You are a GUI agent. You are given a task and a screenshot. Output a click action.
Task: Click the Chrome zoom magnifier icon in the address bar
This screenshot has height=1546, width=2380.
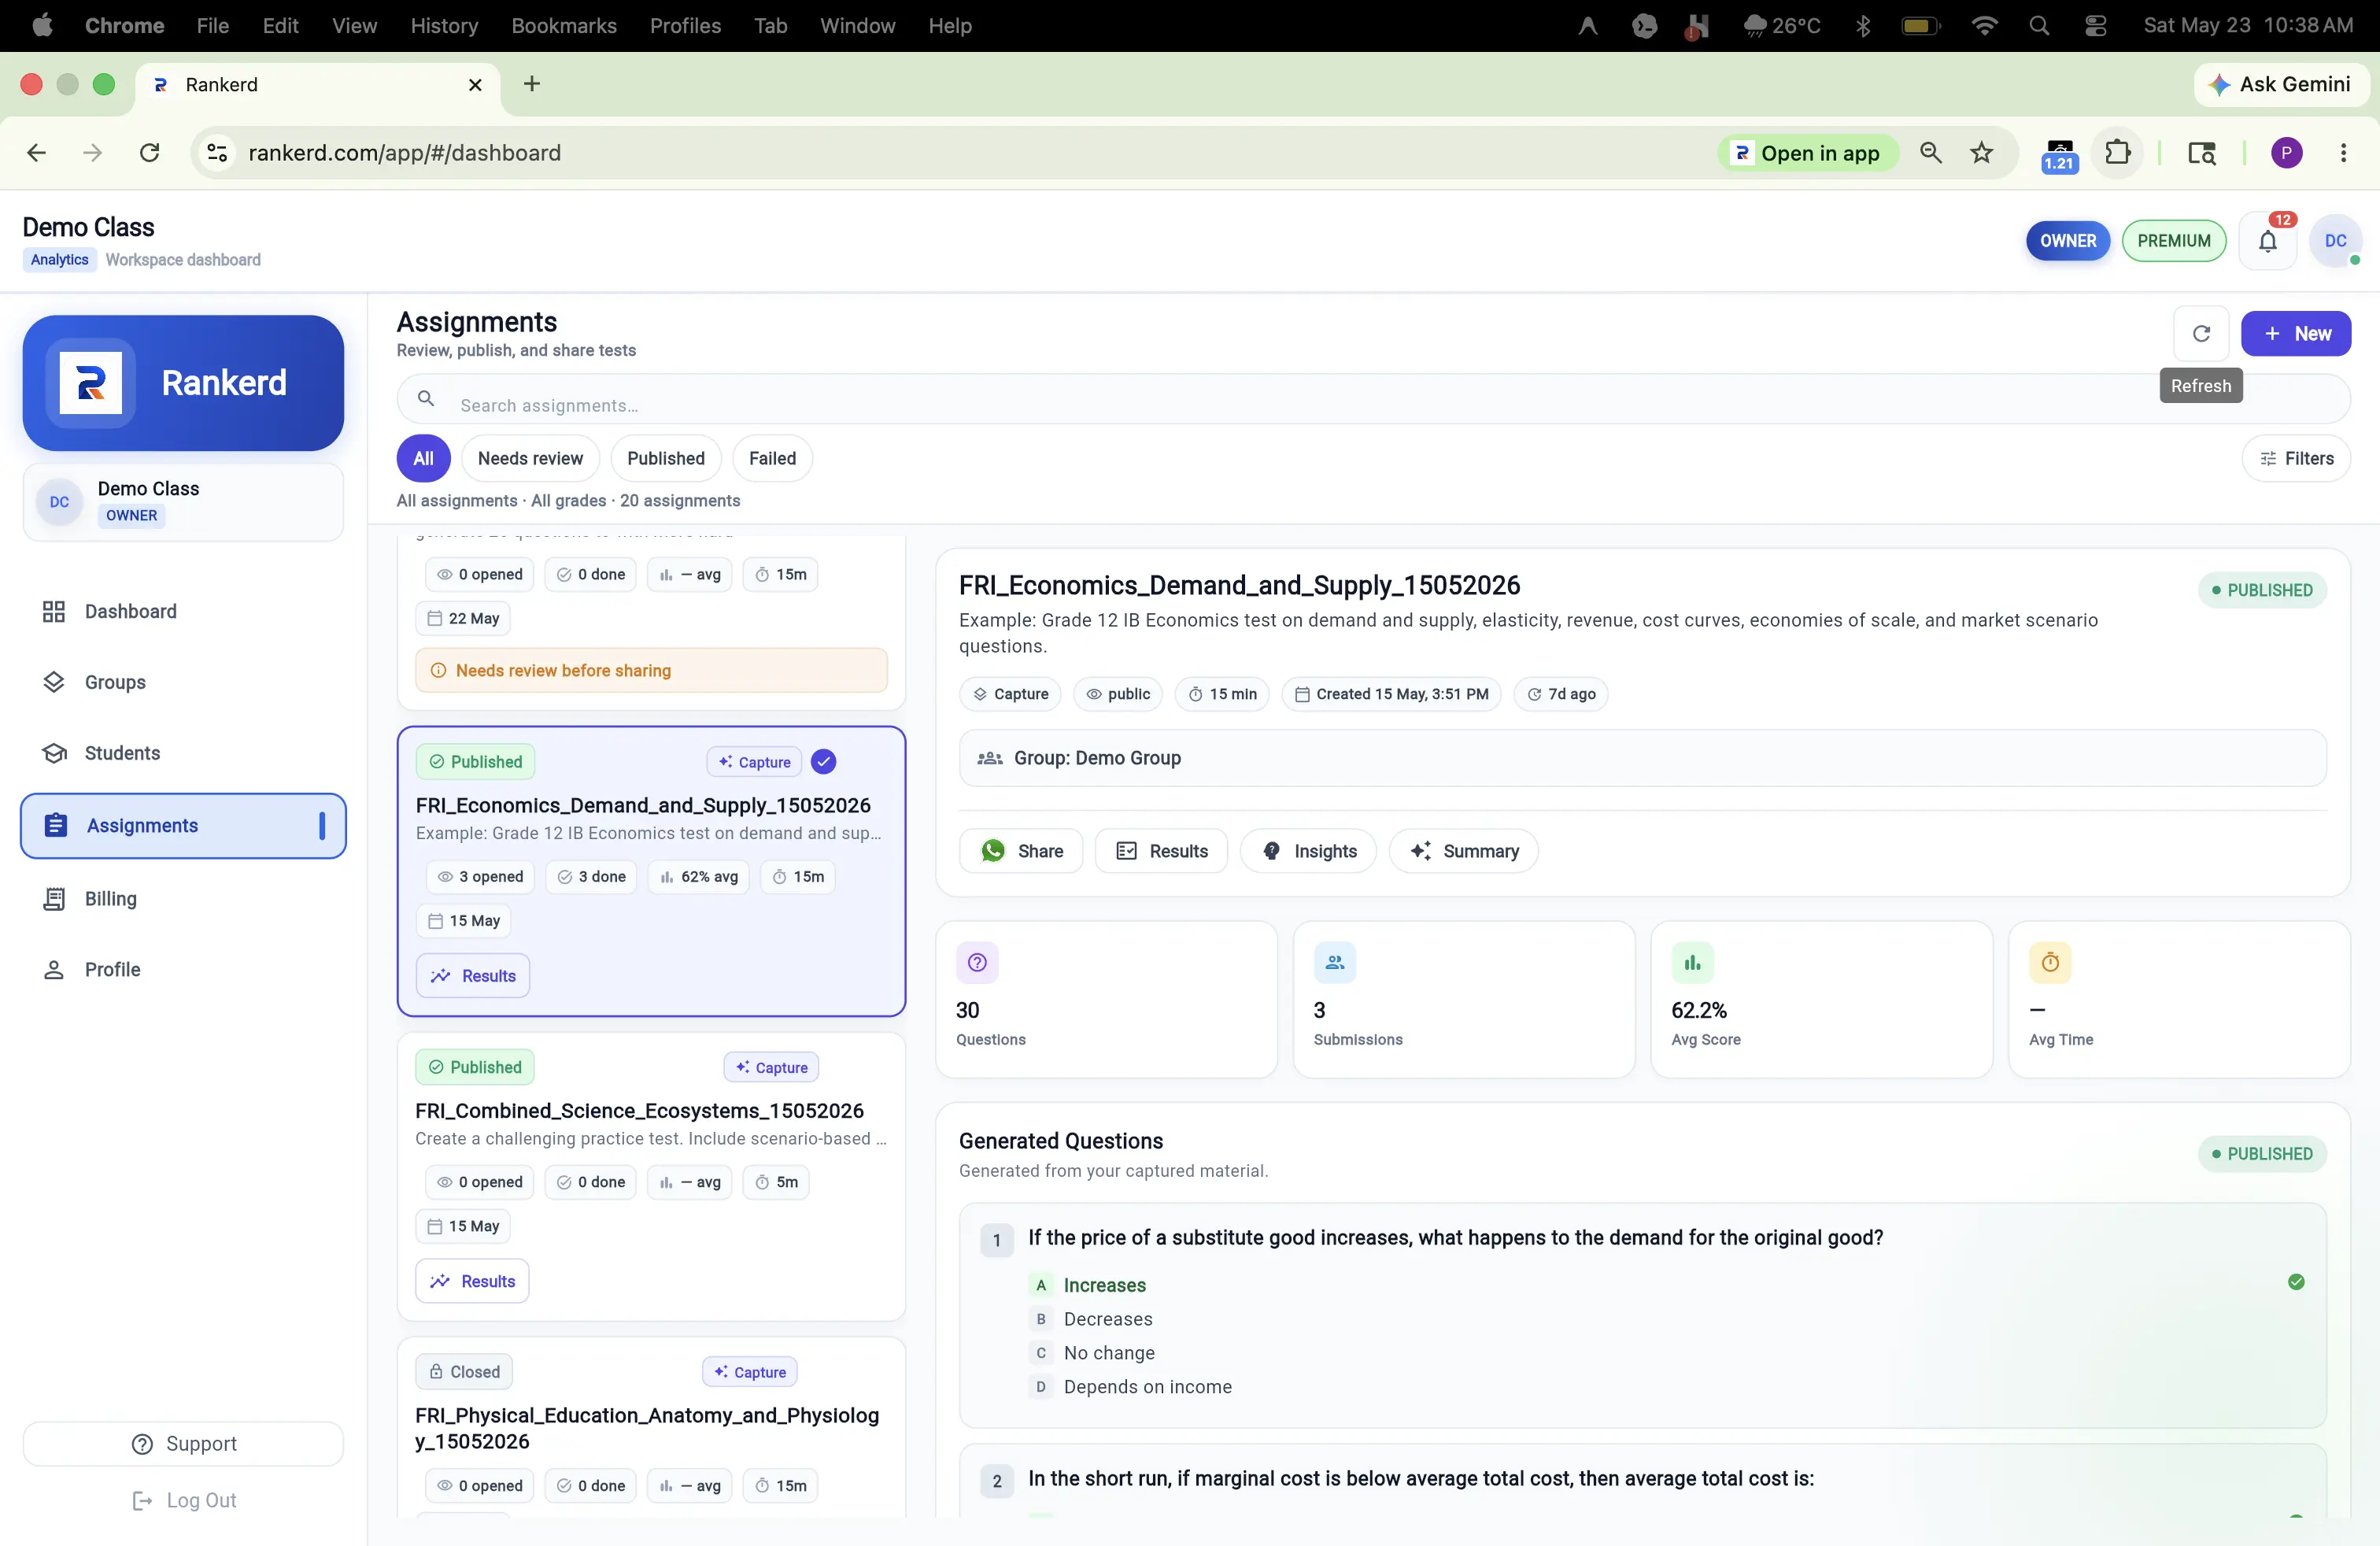tap(1931, 153)
